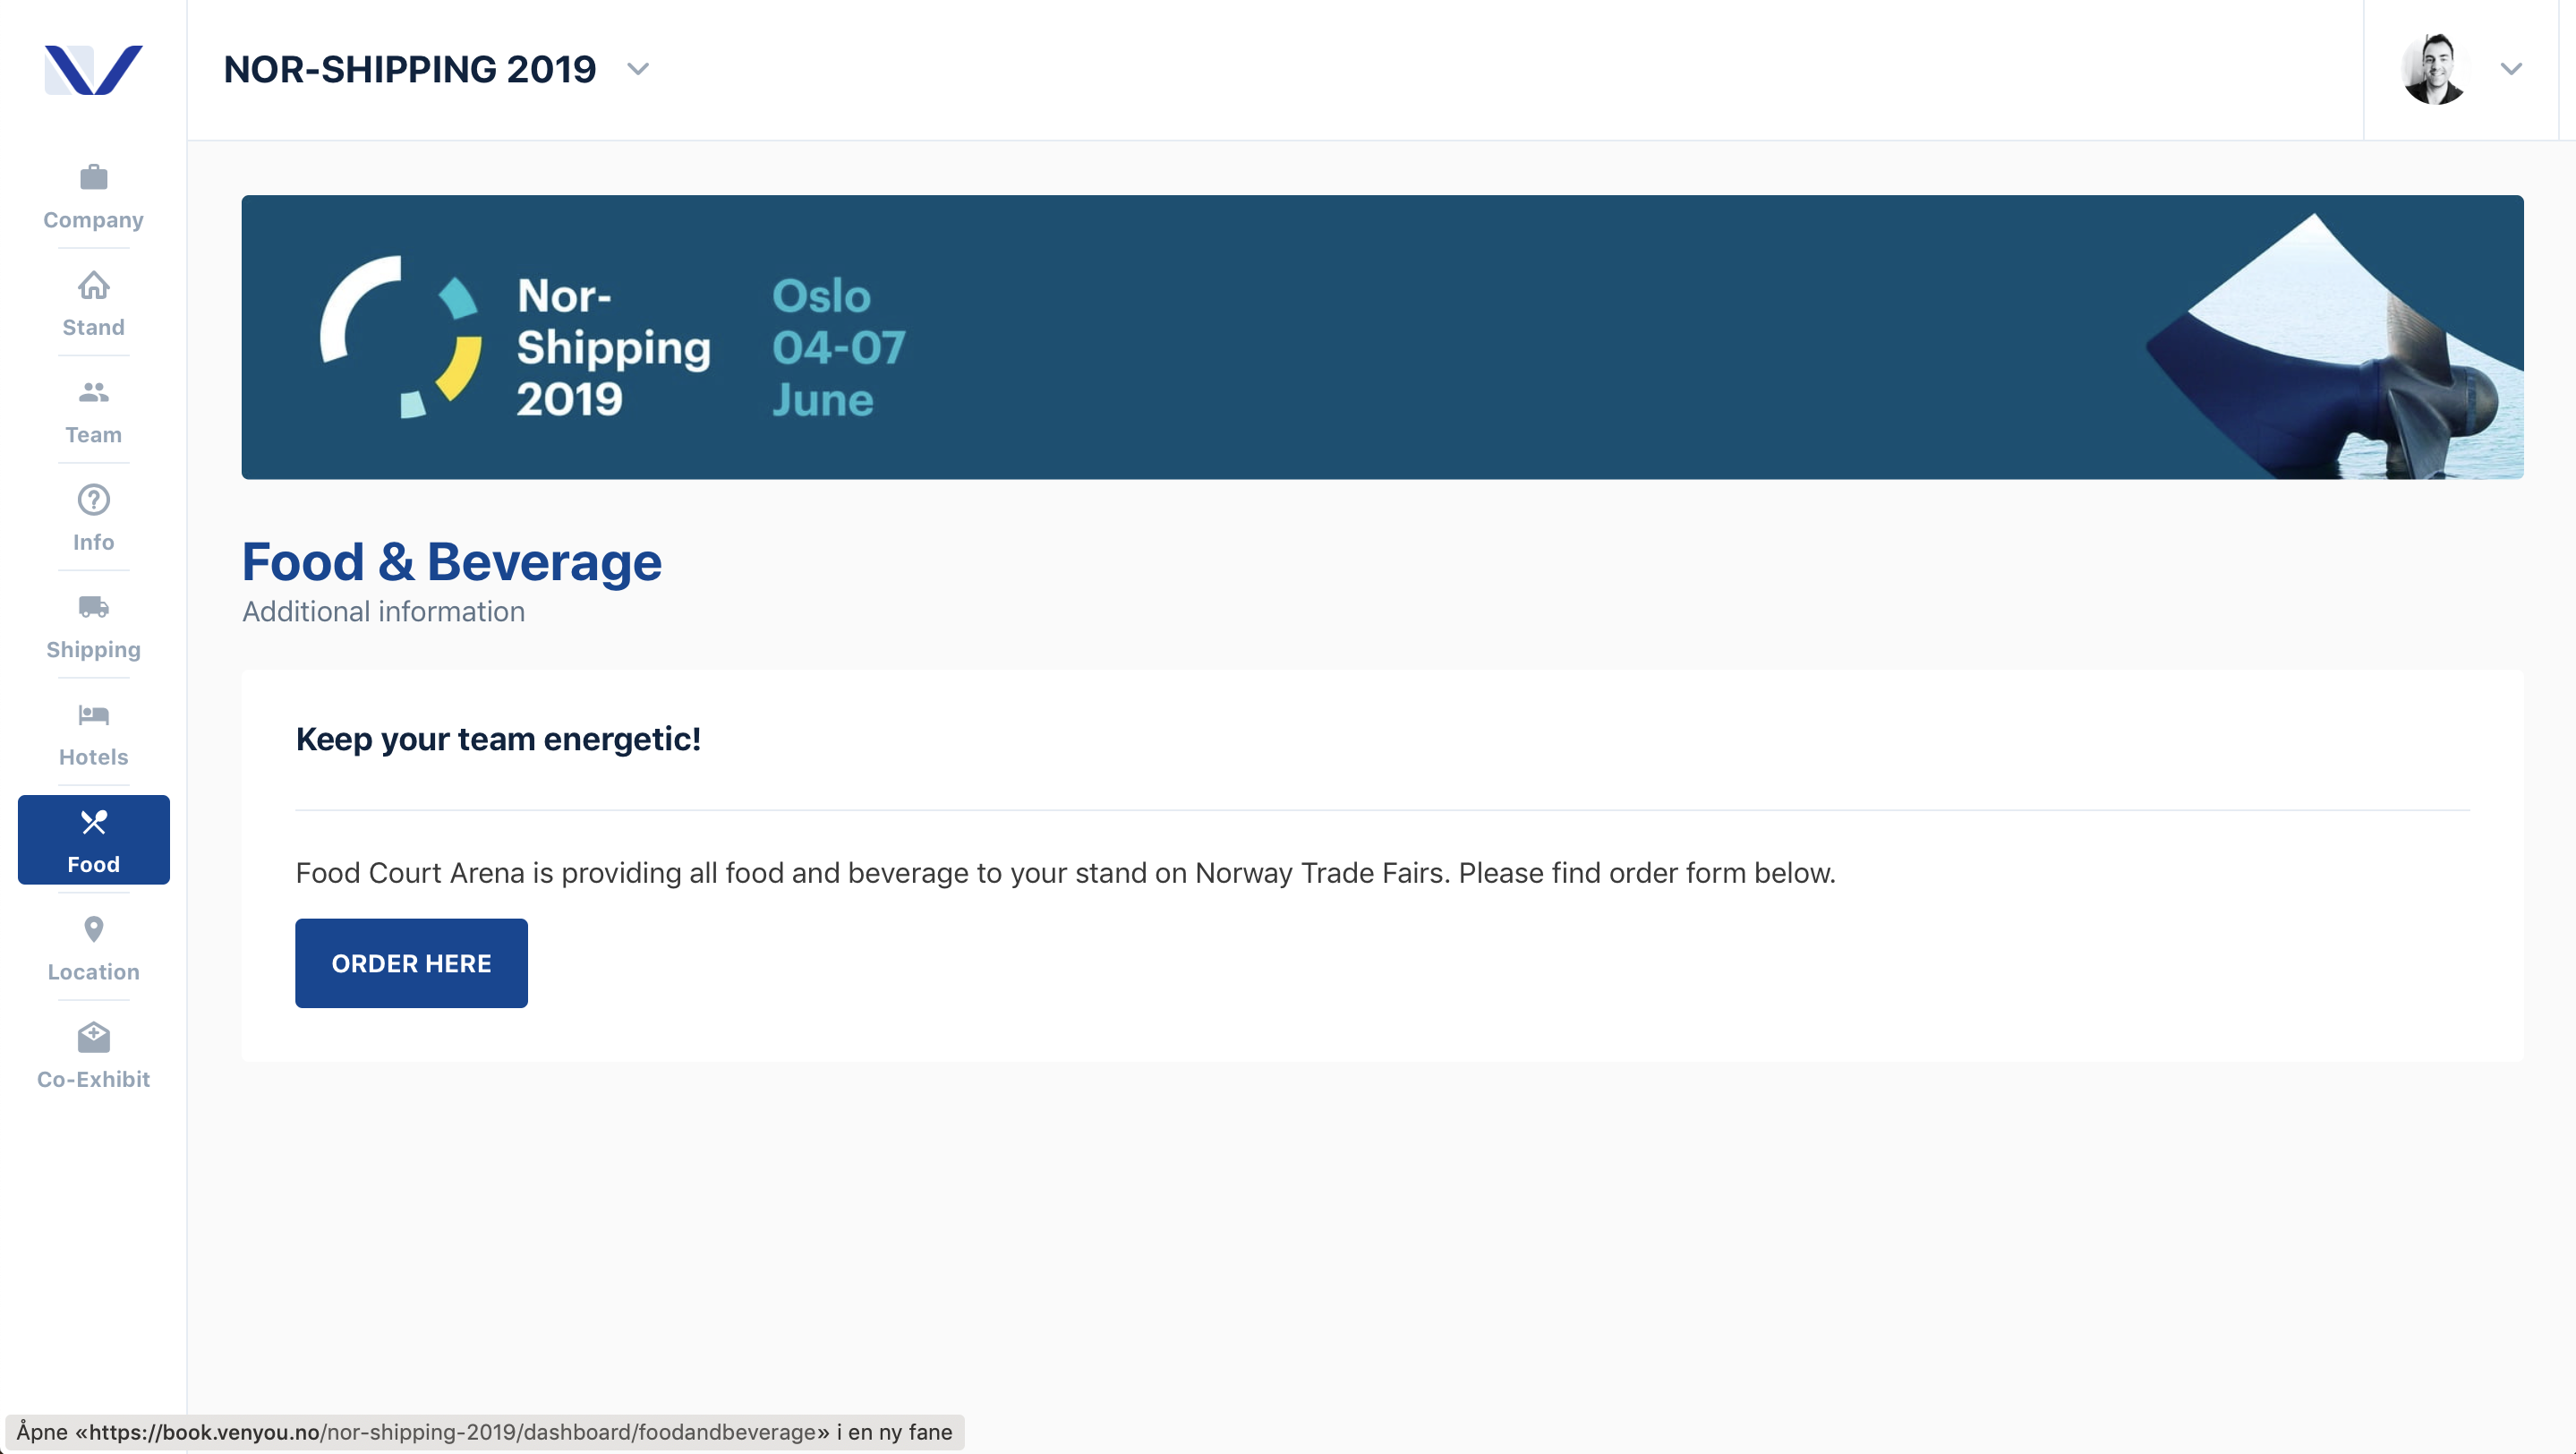Click the NOR-SHIPPING 2019 title text
The height and width of the screenshot is (1454, 2576).
(410, 69)
